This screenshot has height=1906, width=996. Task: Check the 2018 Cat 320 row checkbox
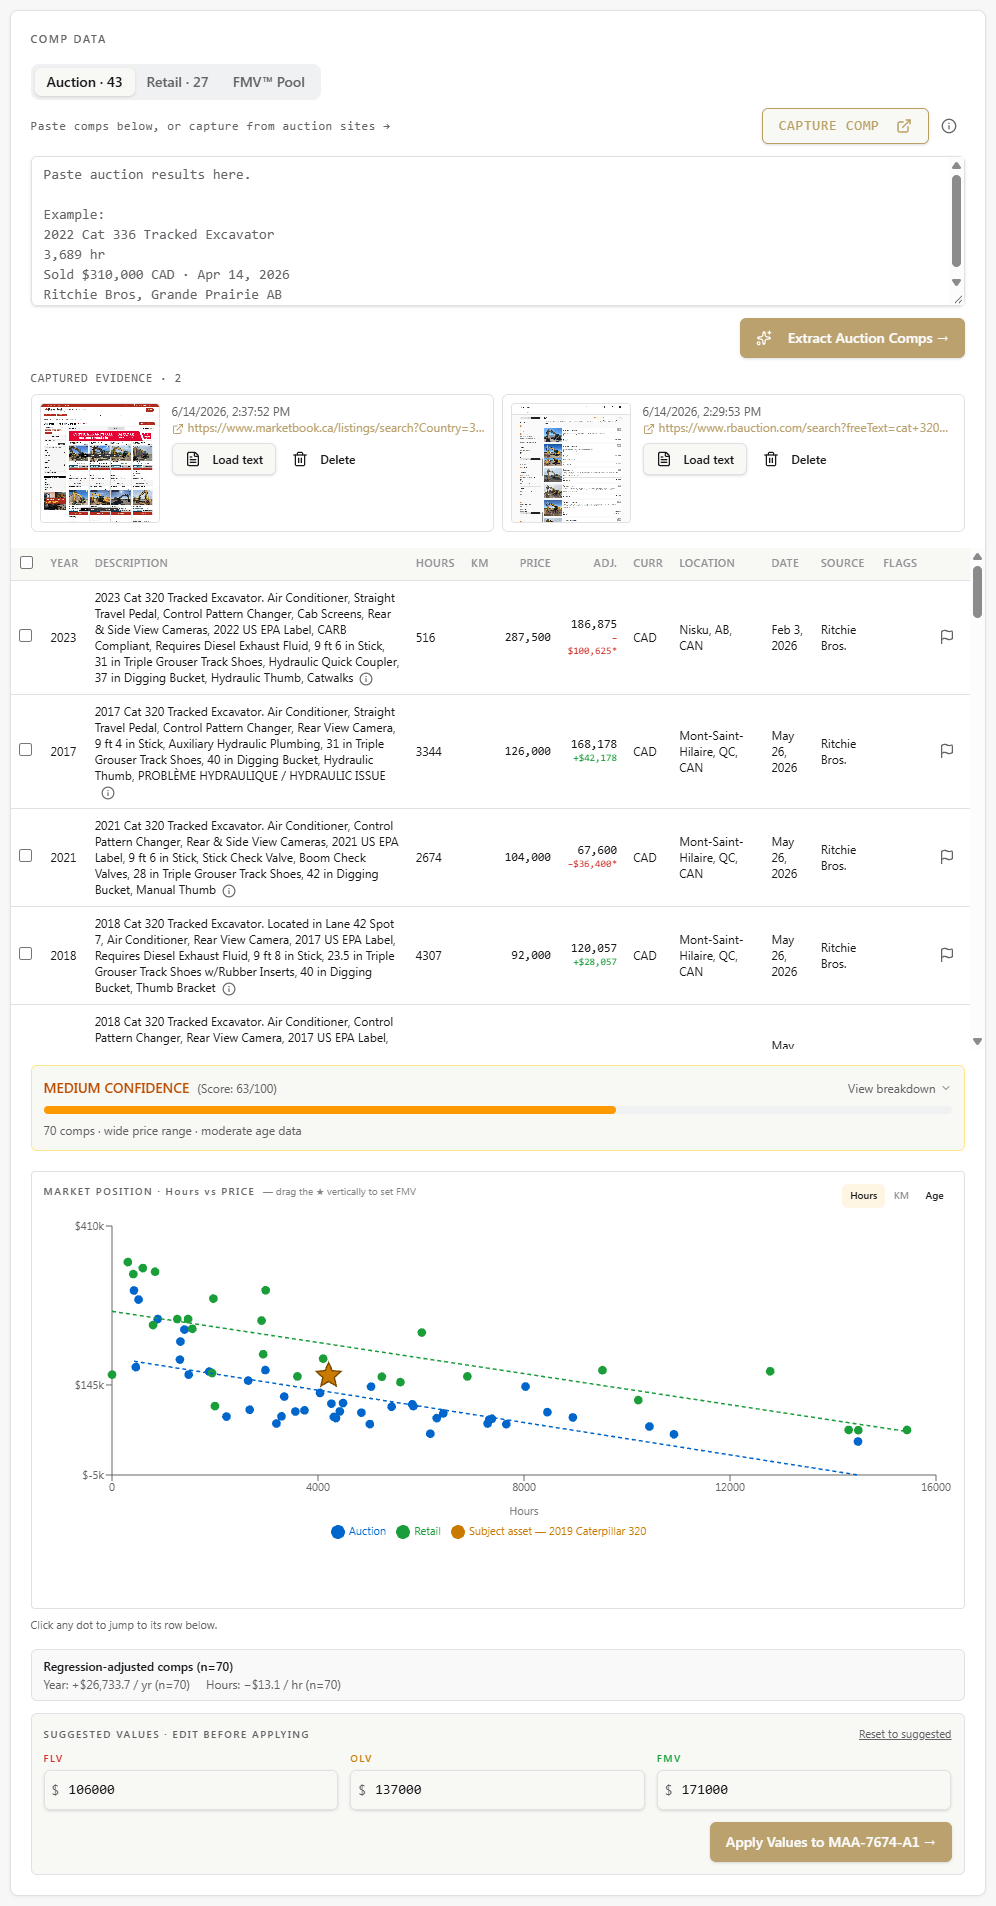click(x=26, y=954)
